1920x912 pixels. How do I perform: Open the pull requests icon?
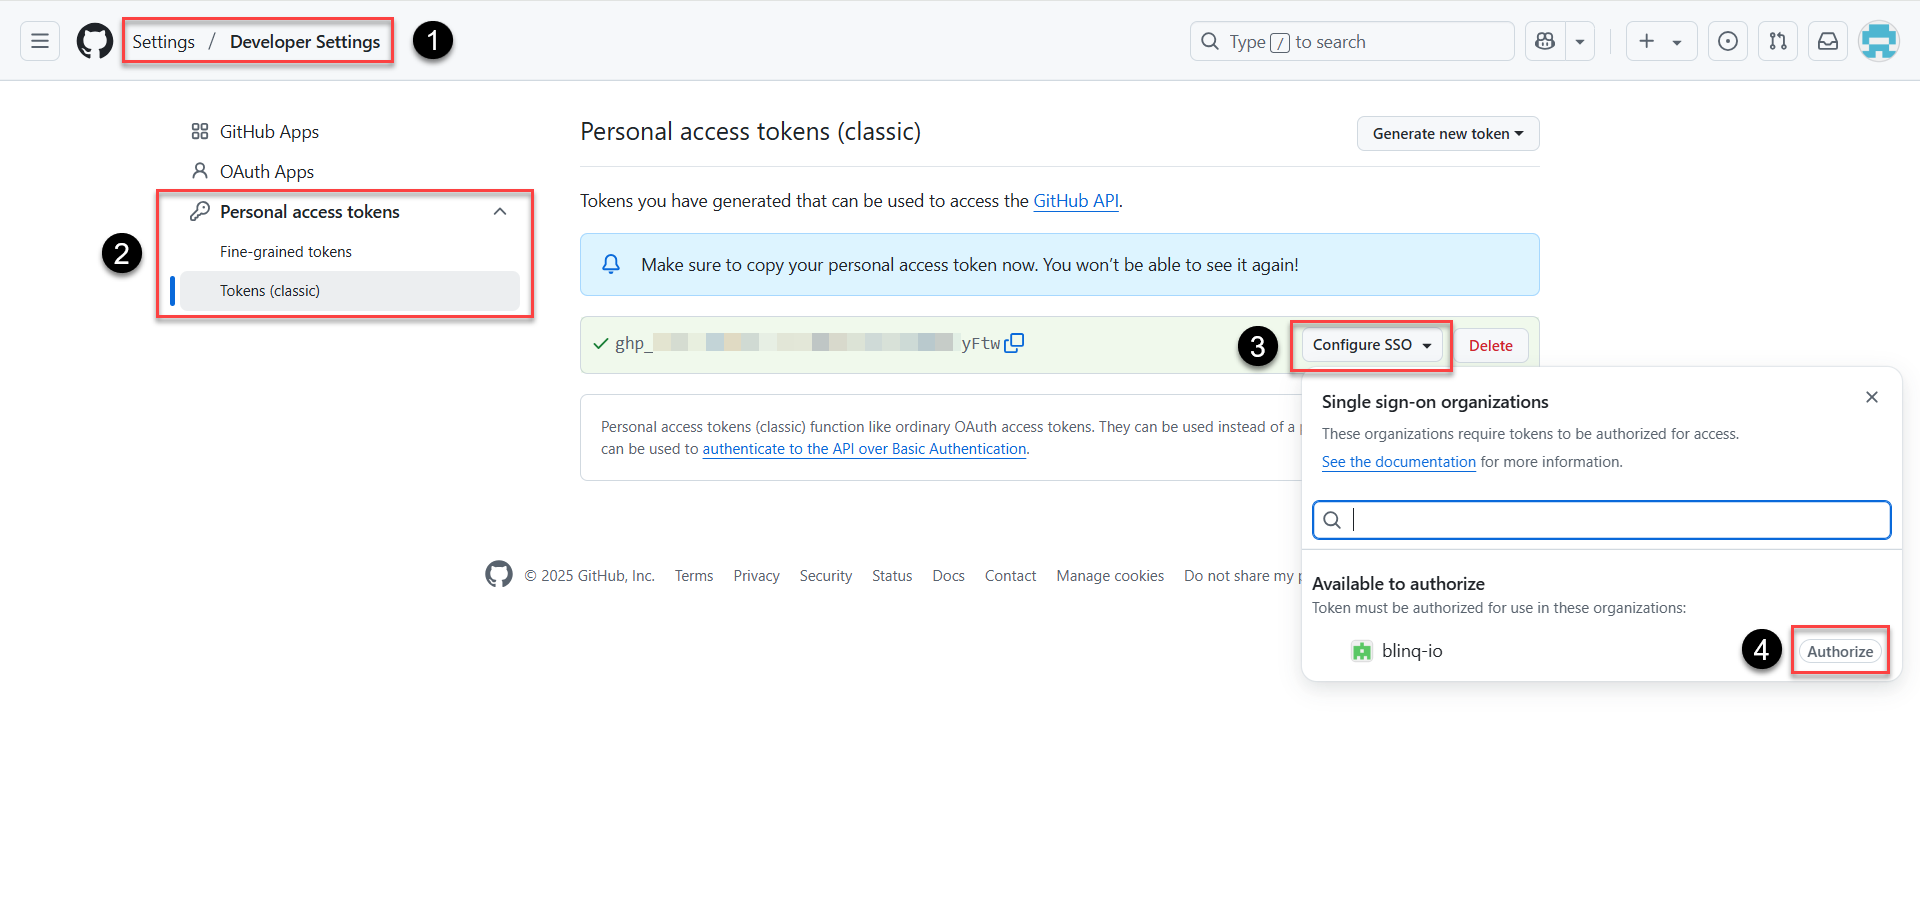click(1778, 41)
